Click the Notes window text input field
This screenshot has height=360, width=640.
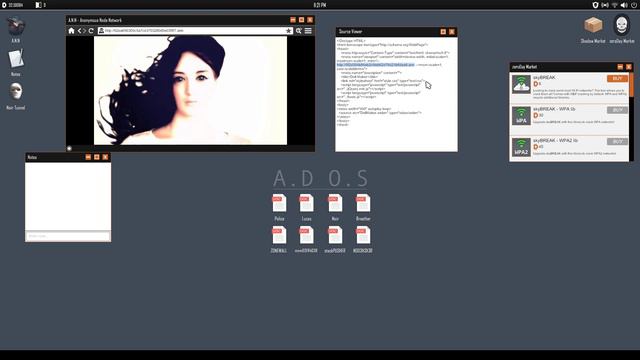tap(68, 236)
